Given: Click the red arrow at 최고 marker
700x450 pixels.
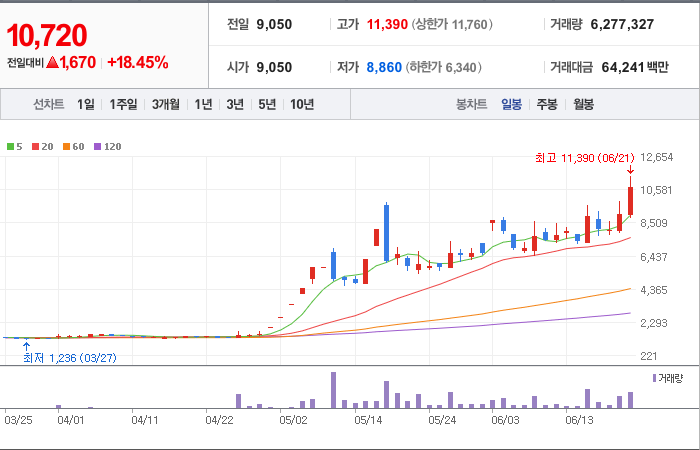Looking at the screenshot, I should pyautogui.click(x=630, y=170).
